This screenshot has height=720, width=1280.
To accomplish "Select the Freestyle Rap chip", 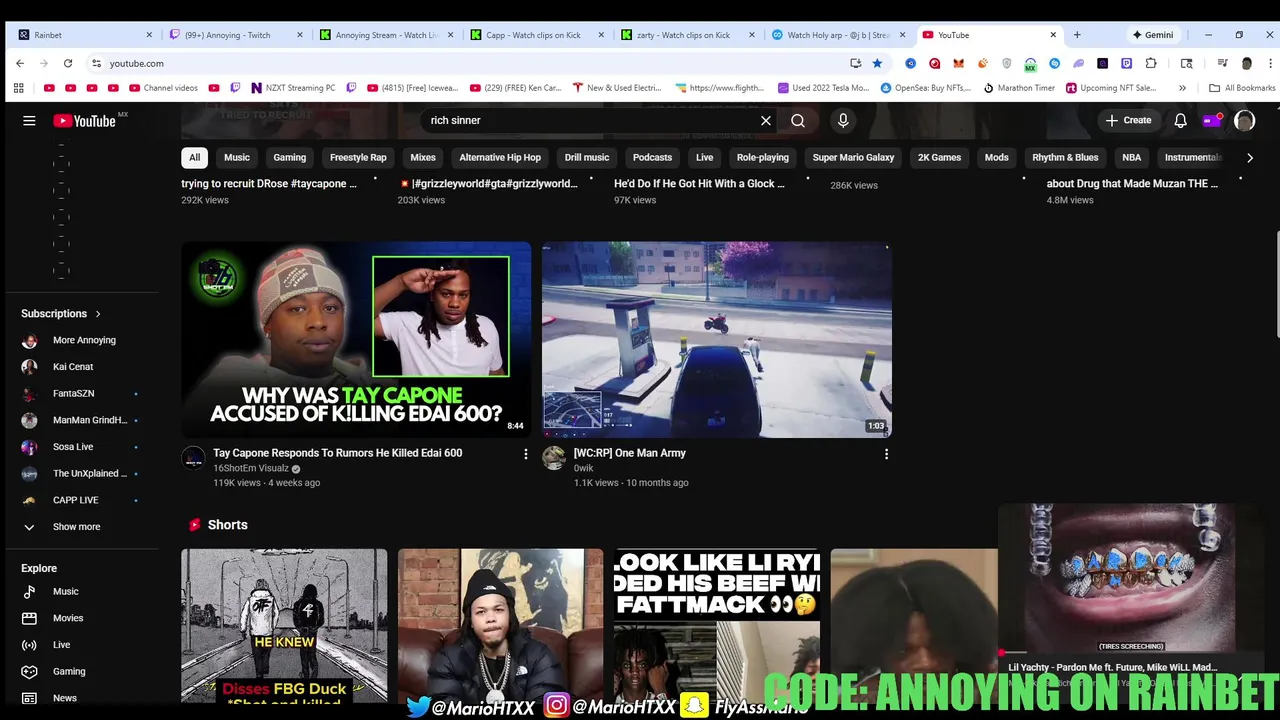I will [x=358, y=157].
